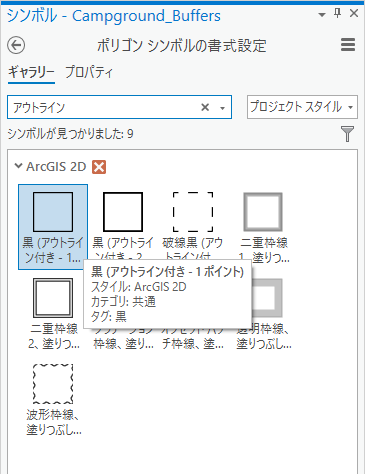Pick the 二重枠線 1 gray double outline symbol

(x=263, y=227)
